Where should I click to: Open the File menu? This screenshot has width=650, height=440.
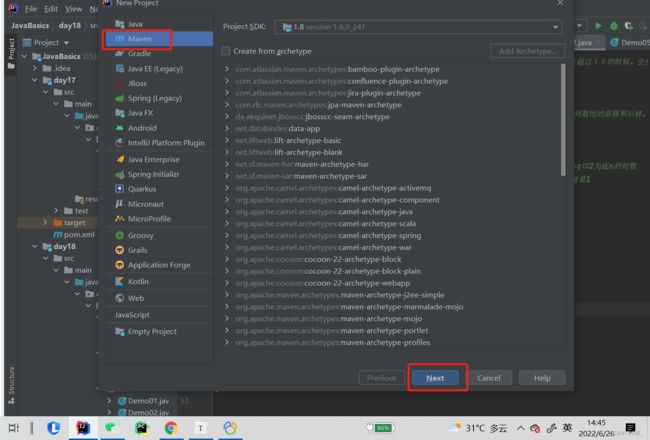31,9
